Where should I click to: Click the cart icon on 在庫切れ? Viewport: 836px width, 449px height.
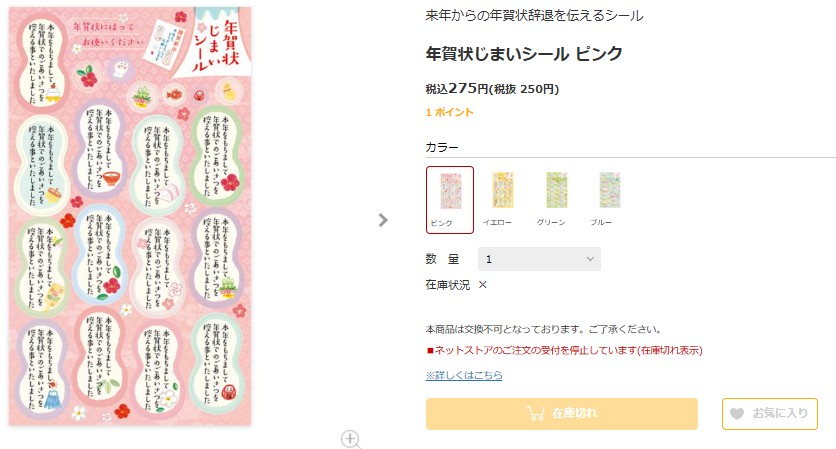click(x=535, y=413)
